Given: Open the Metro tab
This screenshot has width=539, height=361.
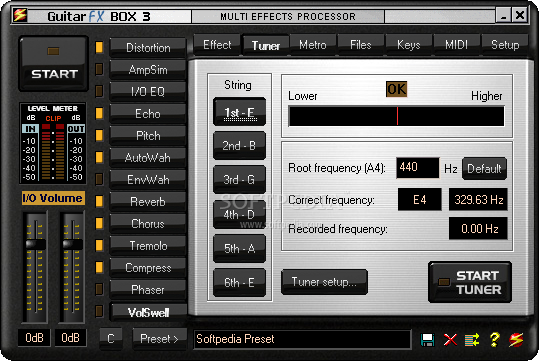Looking at the screenshot, I should point(313,45).
